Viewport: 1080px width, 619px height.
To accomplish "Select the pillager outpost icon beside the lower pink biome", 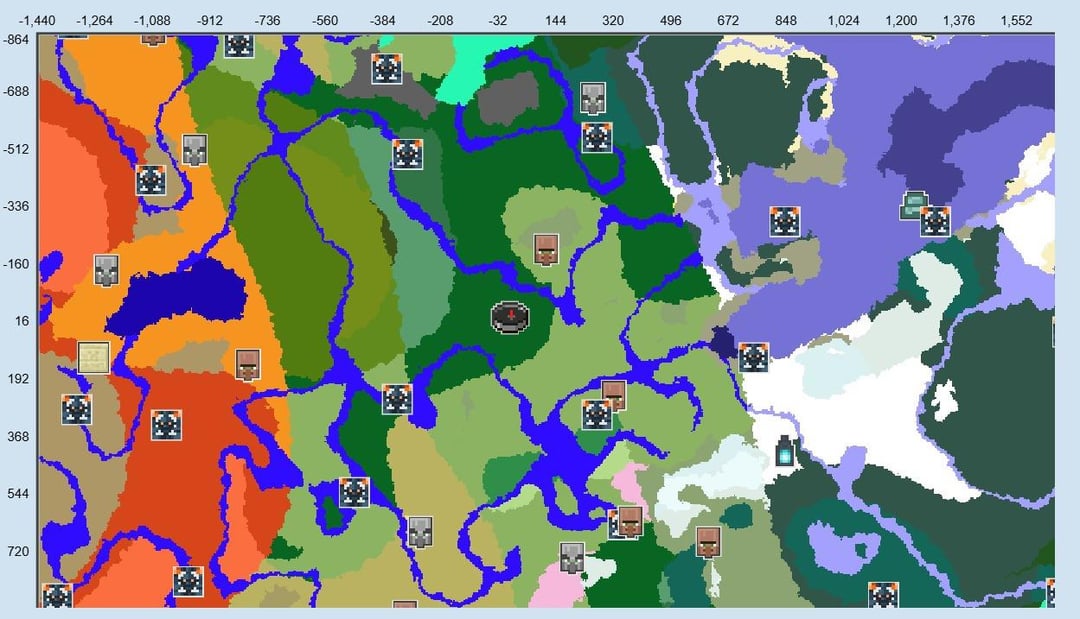I will pyautogui.click(x=572, y=557).
